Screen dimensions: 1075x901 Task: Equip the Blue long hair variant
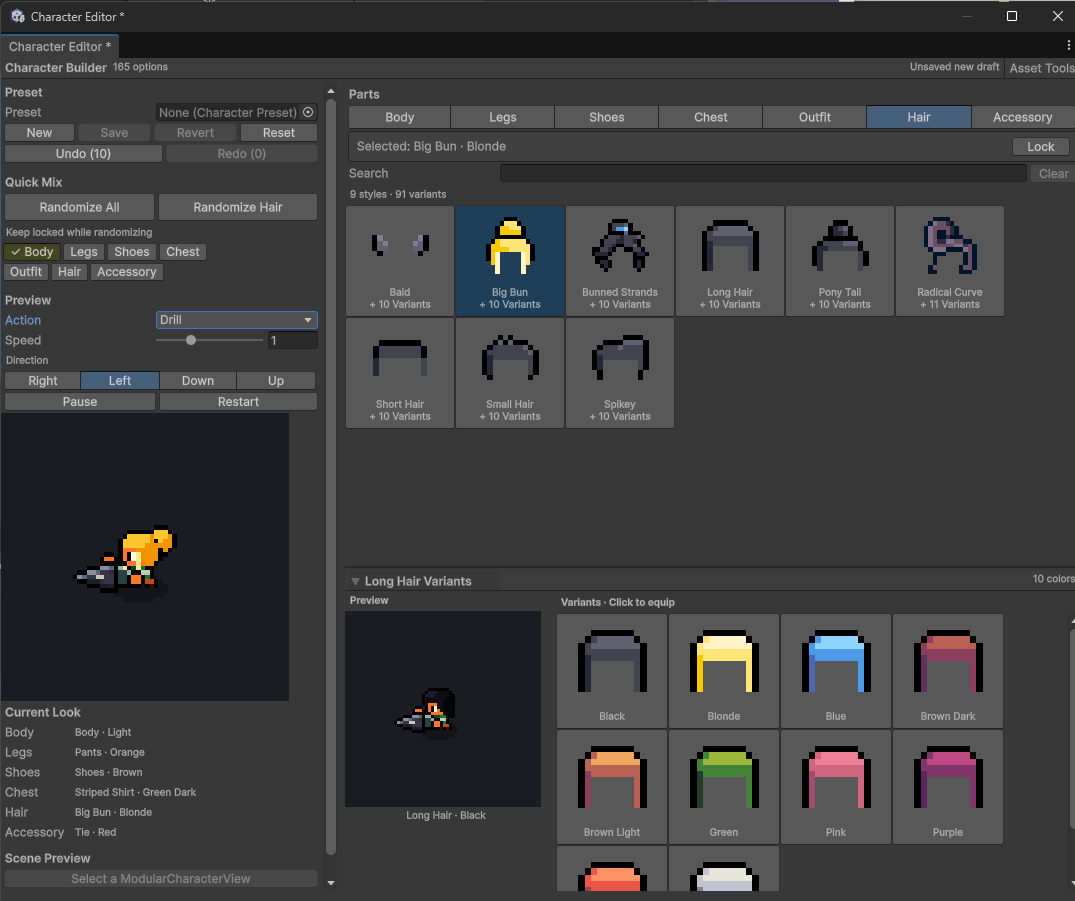click(x=836, y=671)
